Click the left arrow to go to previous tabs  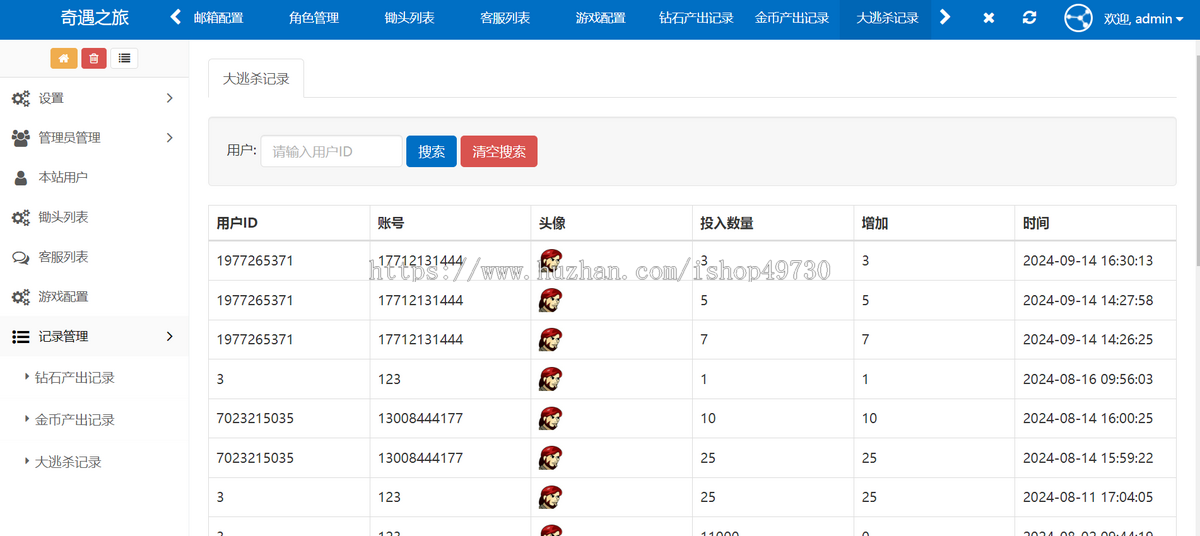point(176,18)
